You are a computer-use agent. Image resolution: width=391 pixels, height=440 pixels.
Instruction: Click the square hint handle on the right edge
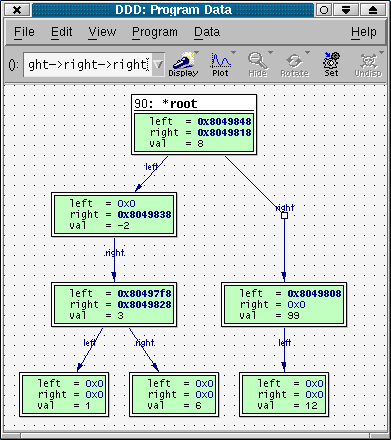click(284, 216)
